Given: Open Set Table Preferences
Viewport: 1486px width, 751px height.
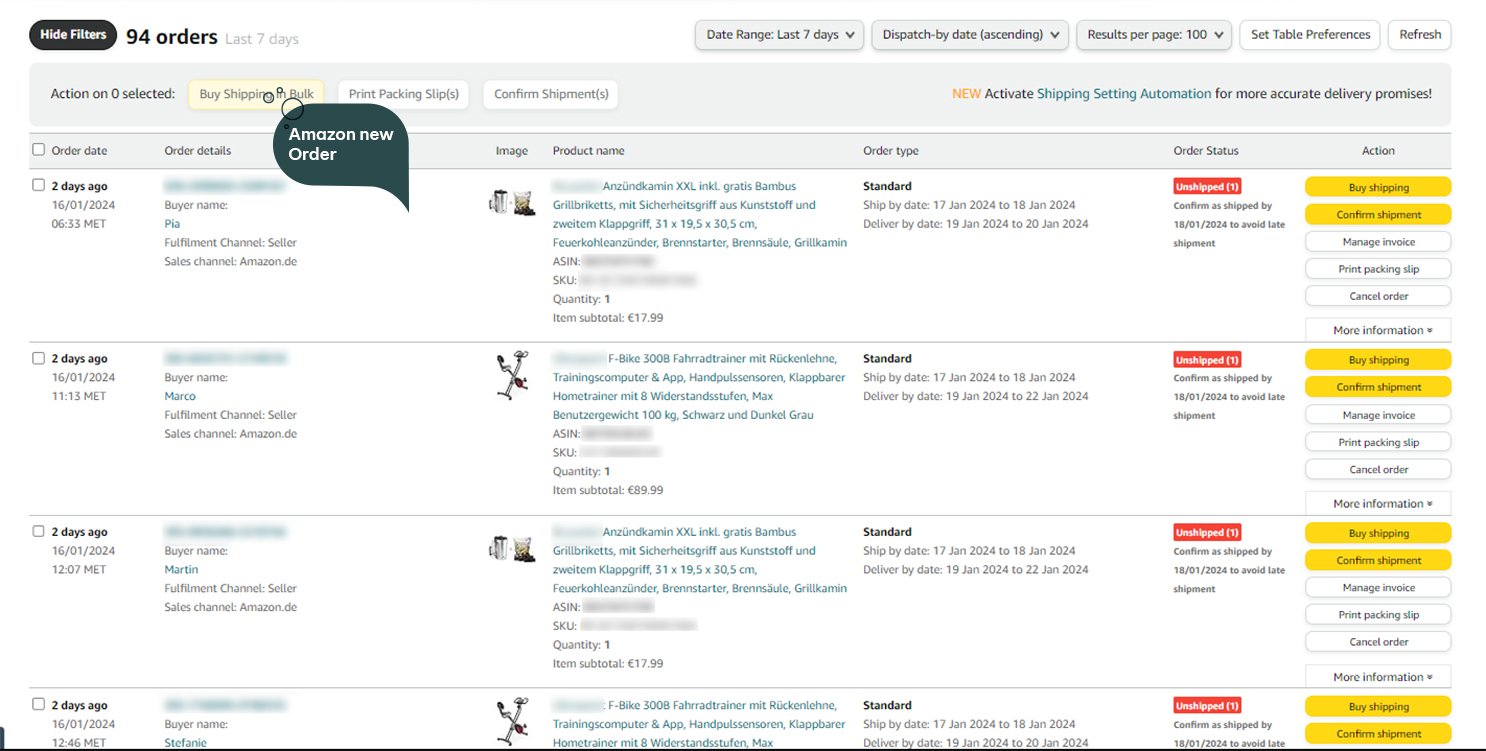Looking at the screenshot, I should tap(1309, 34).
